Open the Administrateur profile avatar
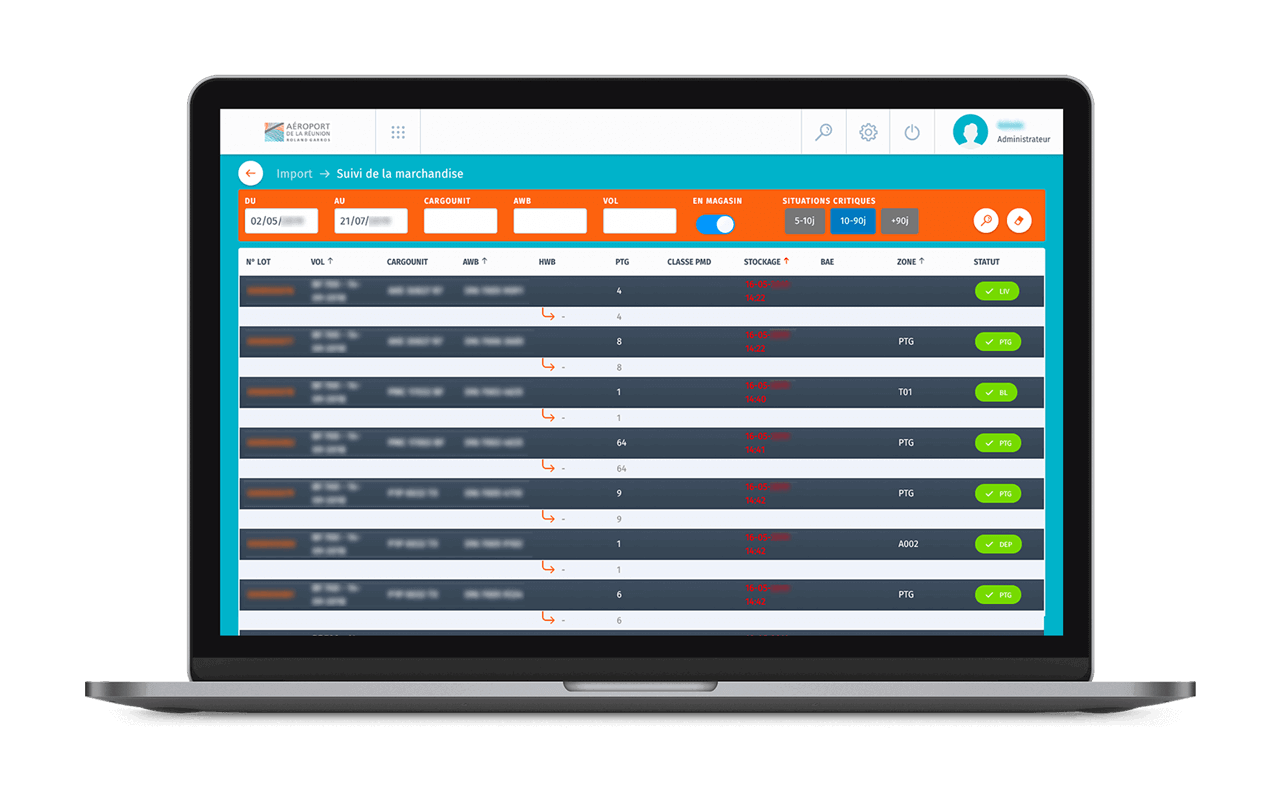 tap(970, 132)
